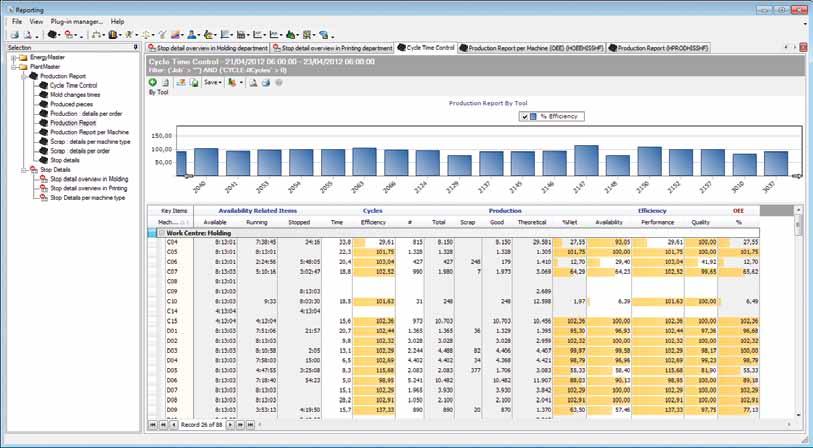The image size is (813, 448).
Task: Open dropdown arrow next to the colored chart-type icon
Action: tap(241, 82)
